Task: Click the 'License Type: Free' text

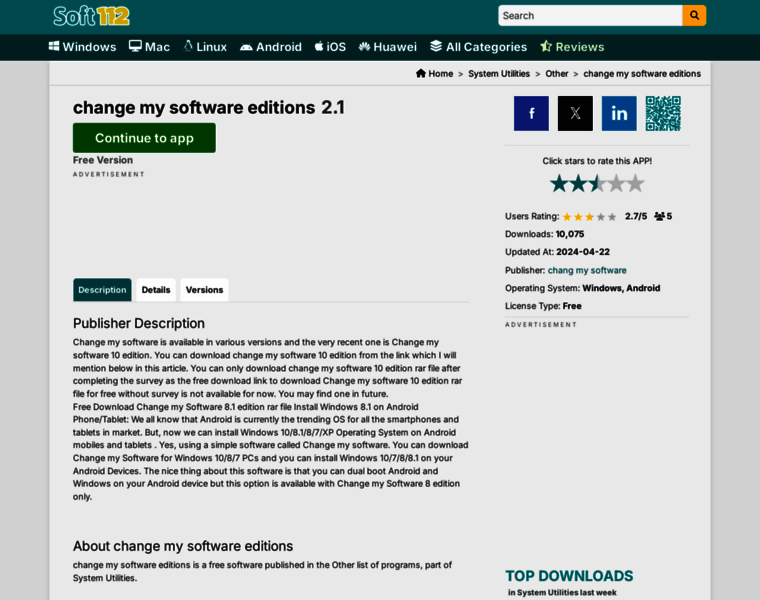Action: [x=543, y=306]
